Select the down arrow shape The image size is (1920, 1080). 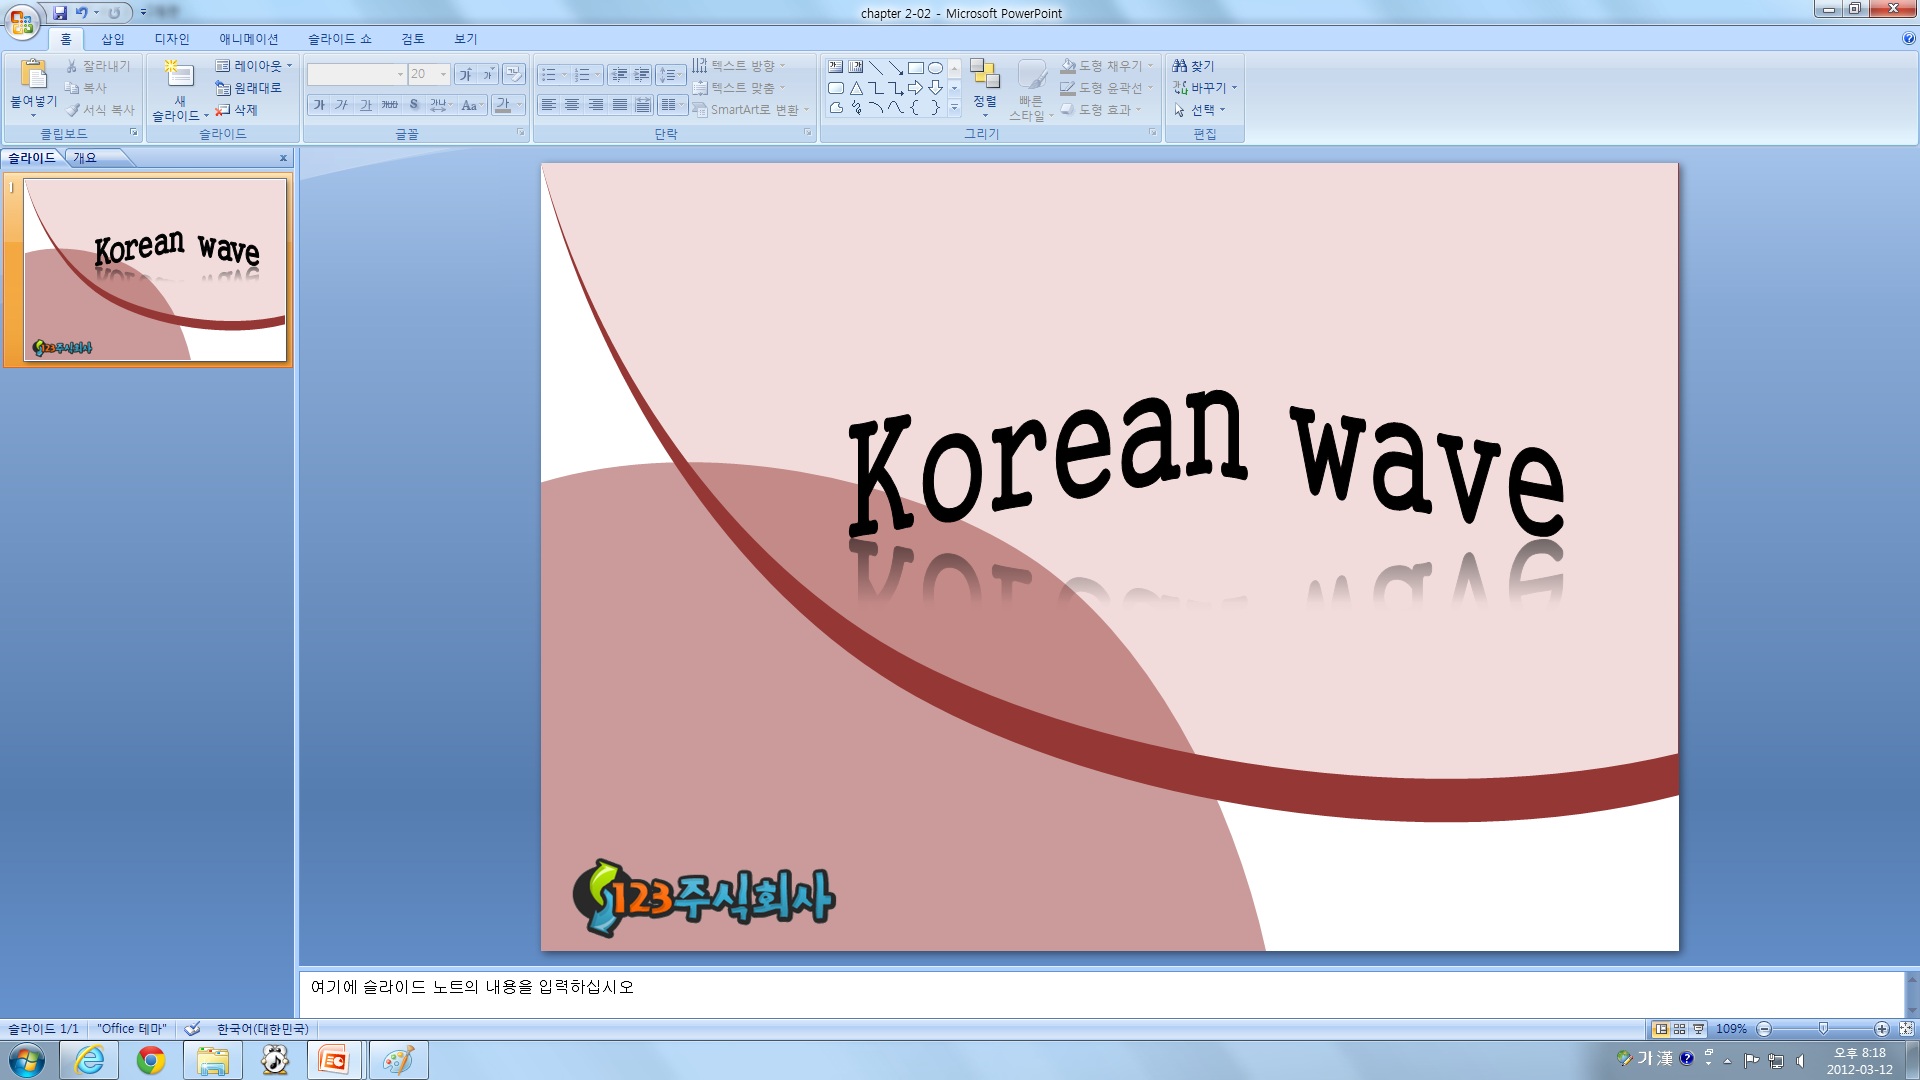936,88
